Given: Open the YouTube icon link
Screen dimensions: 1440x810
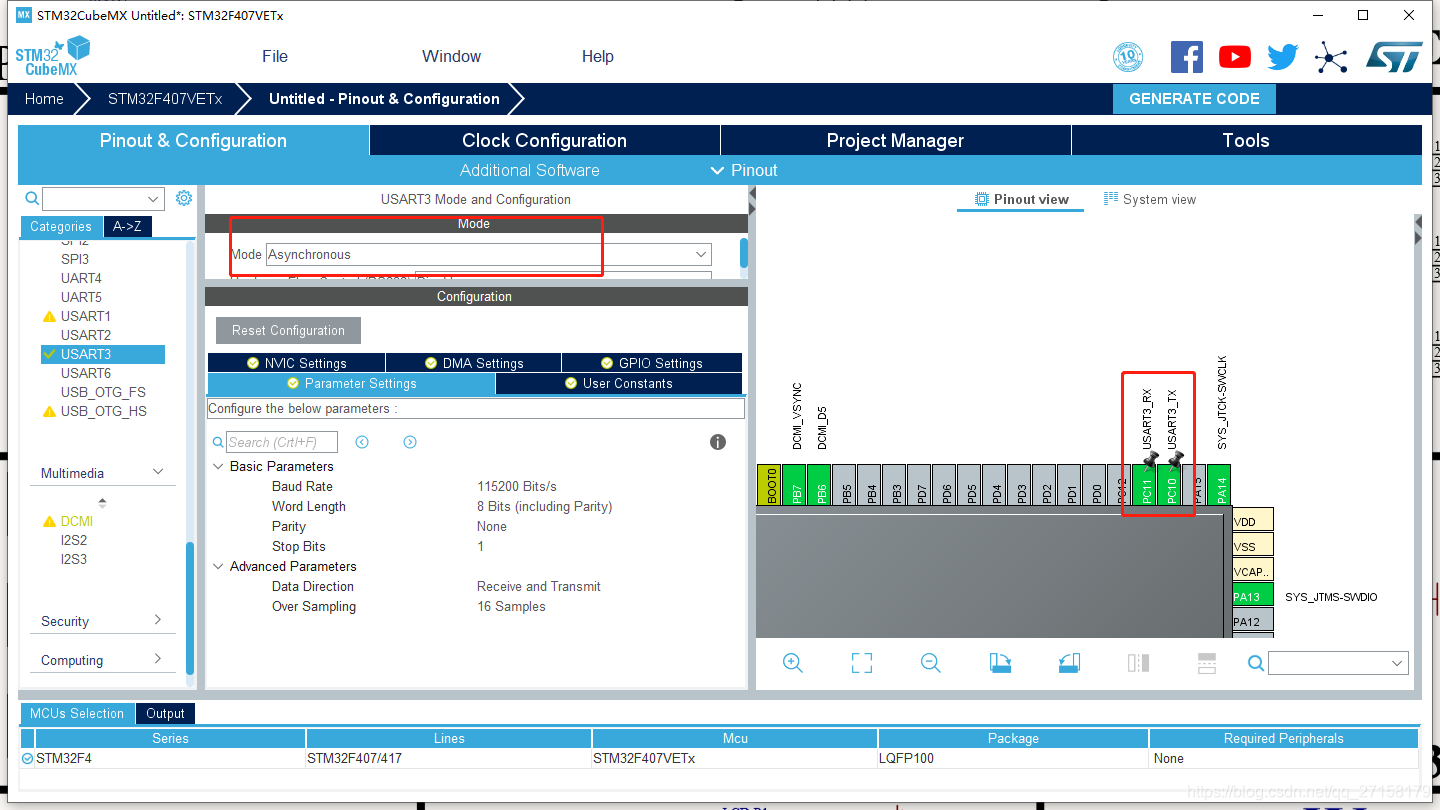Looking at the screenshot, I should pos(1235,57).
